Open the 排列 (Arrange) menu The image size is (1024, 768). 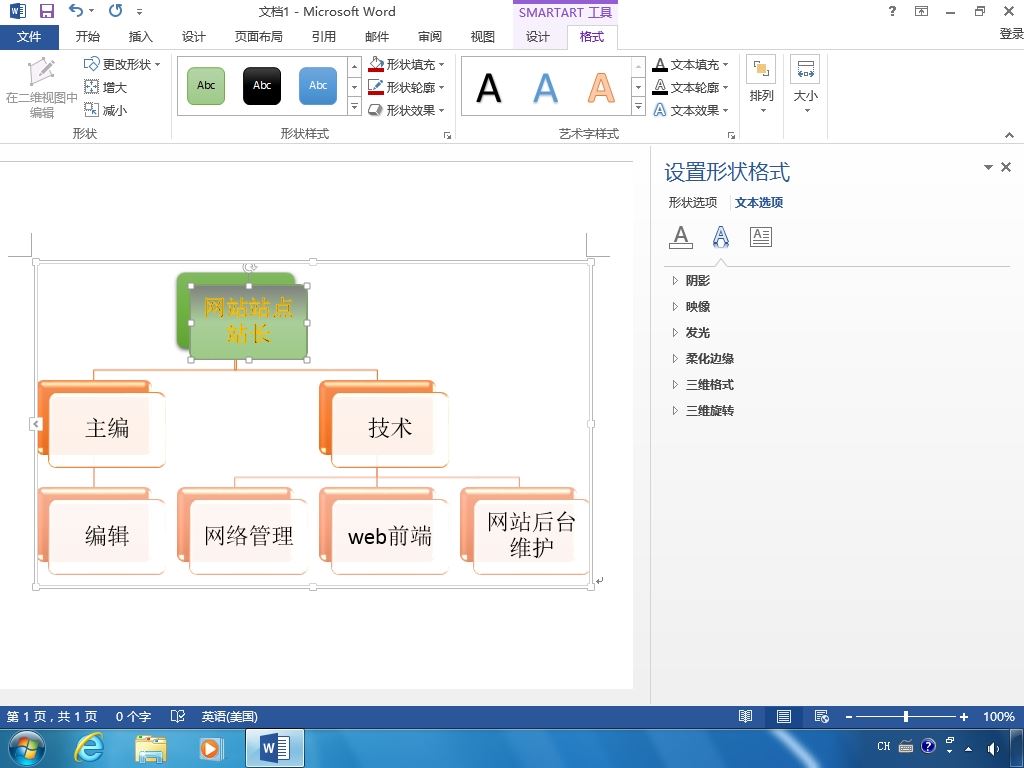click(761, 85)
